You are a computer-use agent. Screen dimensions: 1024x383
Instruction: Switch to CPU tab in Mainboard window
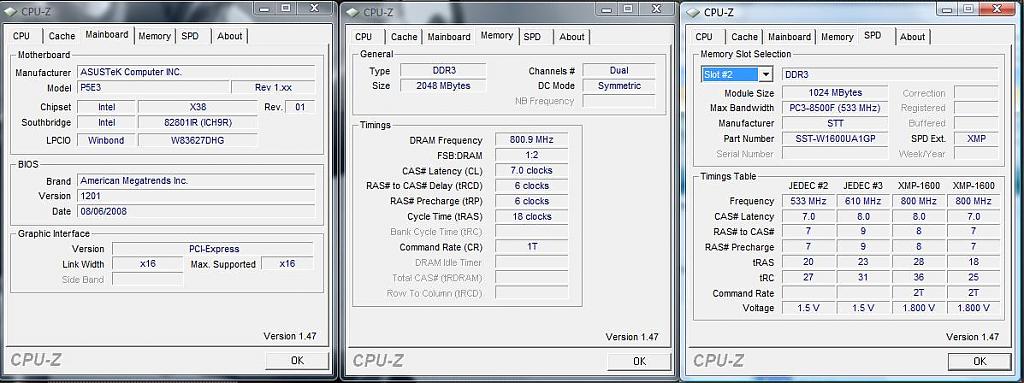coord(22,36)
